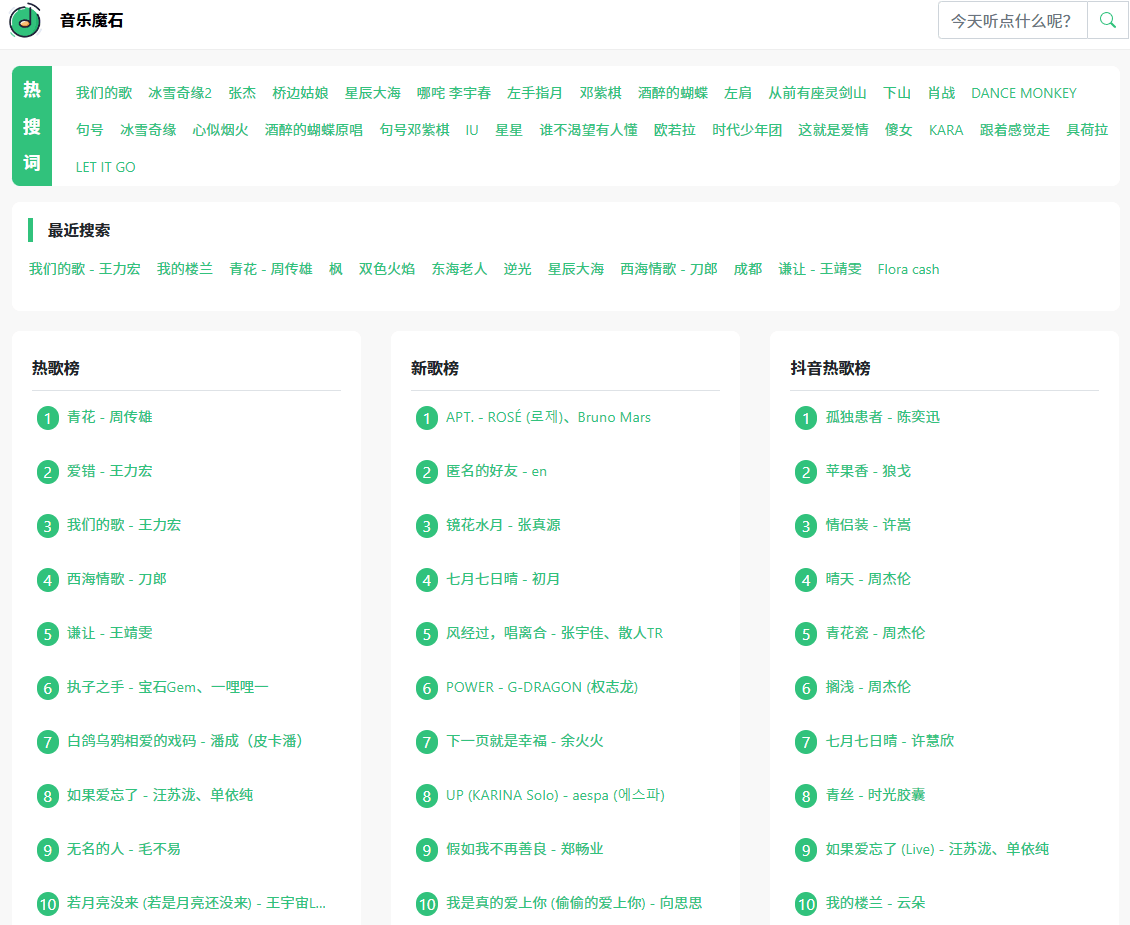
Task: Click LET IT GO in hot keywords
Action: point(105,167)
